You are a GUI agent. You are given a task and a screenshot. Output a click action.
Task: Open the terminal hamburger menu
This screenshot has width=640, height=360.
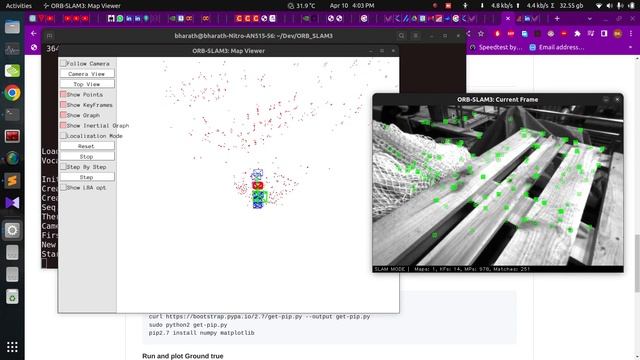pos(416,36)
